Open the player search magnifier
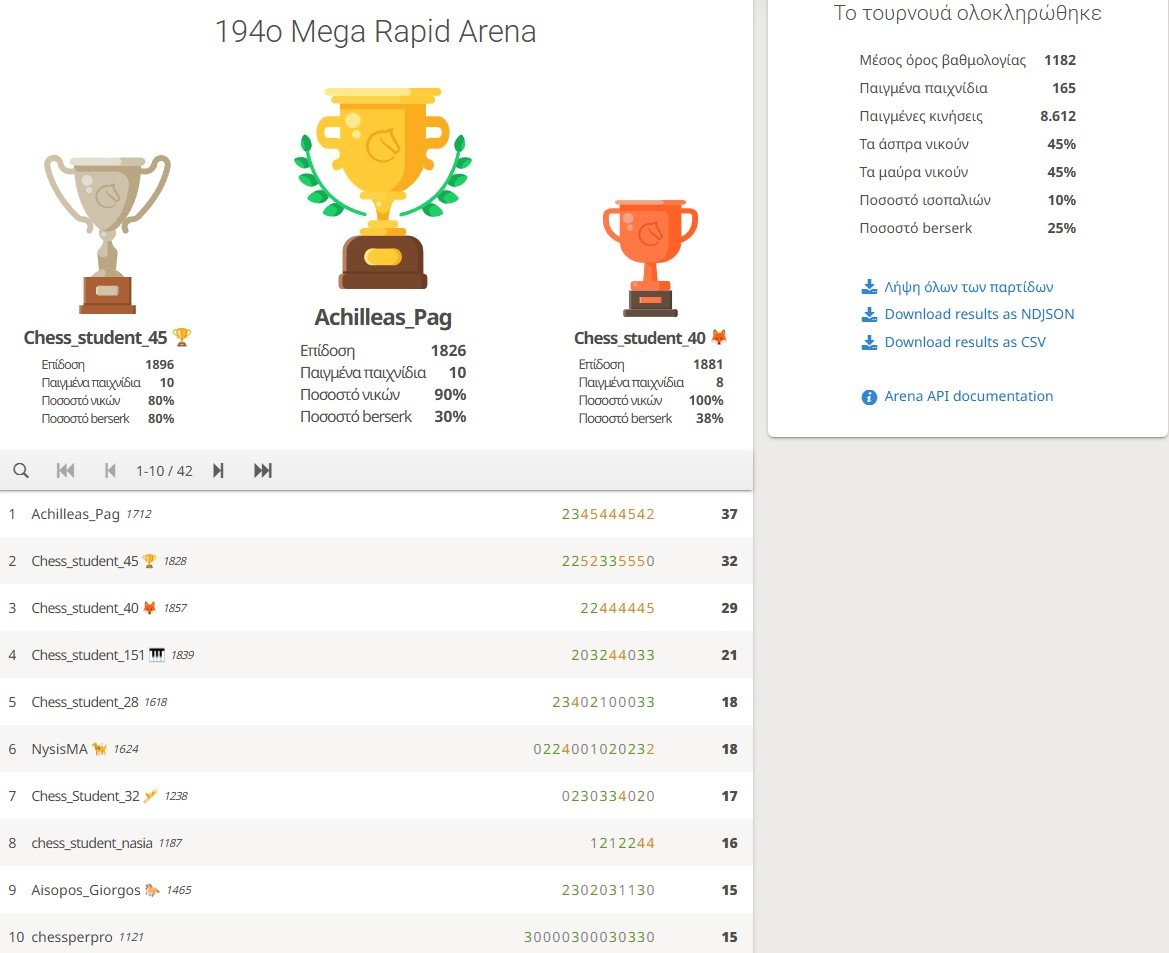 tap(21, 470)
